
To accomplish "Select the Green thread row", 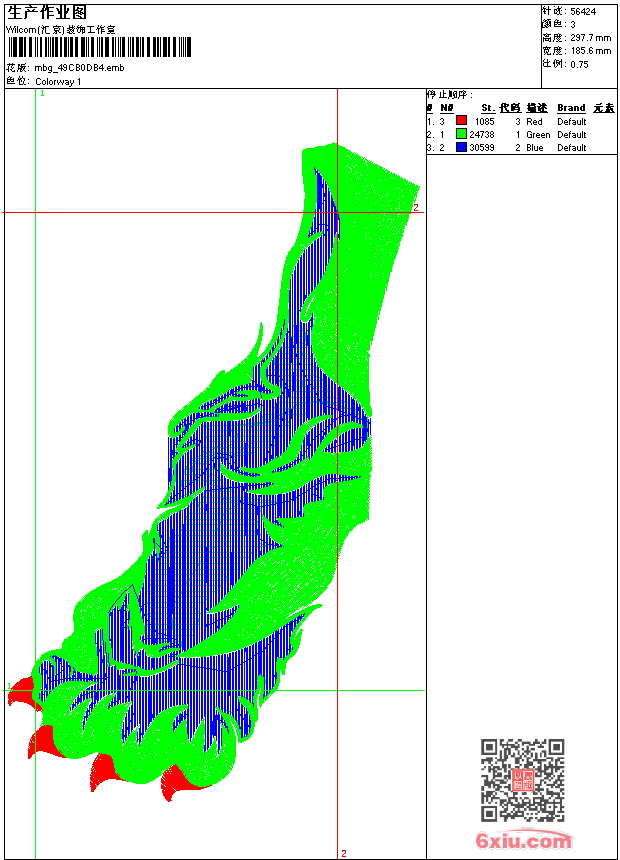I will pyautogui.click(x=521, y=134).
